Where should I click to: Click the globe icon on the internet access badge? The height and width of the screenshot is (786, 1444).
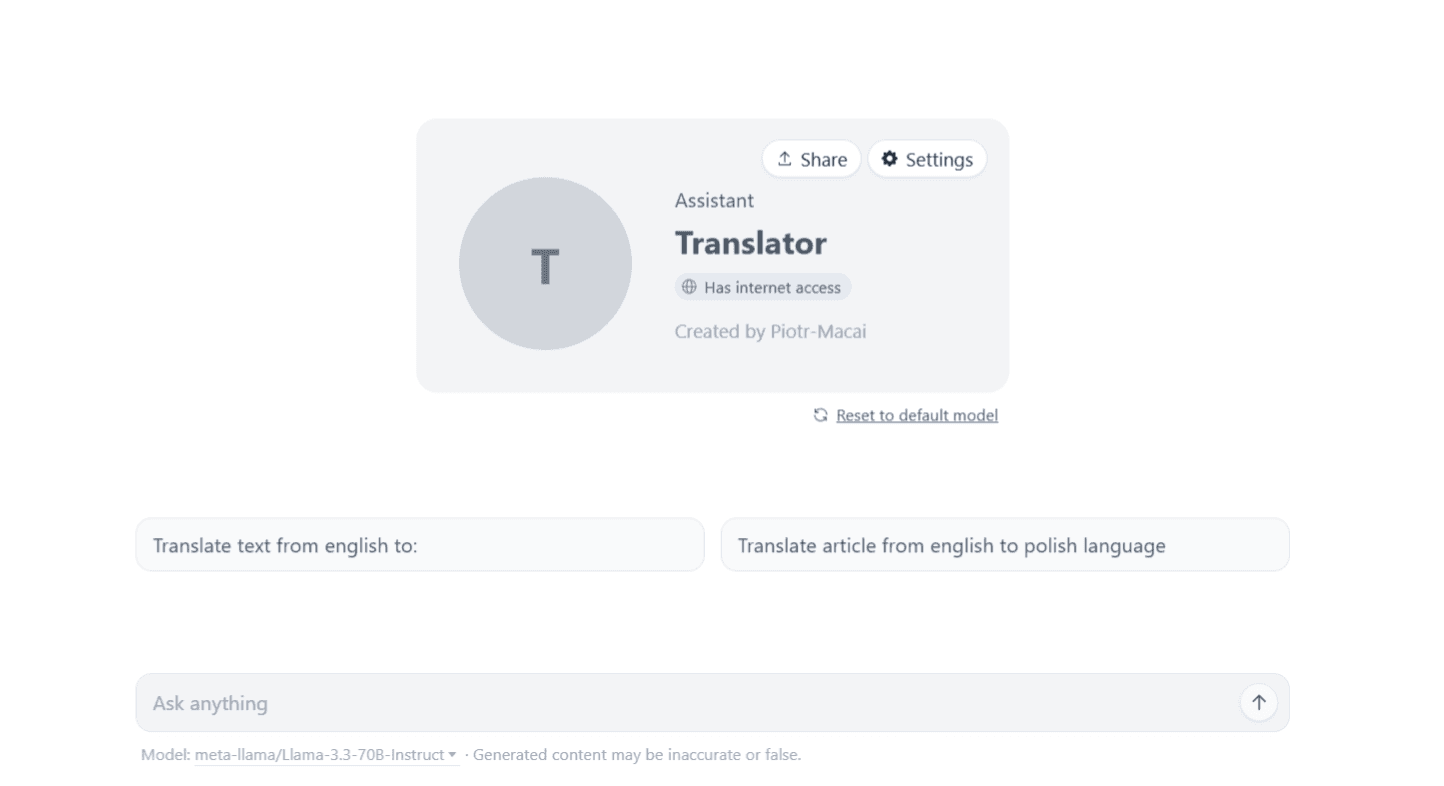pyautogui.click(x=688, y=287)
